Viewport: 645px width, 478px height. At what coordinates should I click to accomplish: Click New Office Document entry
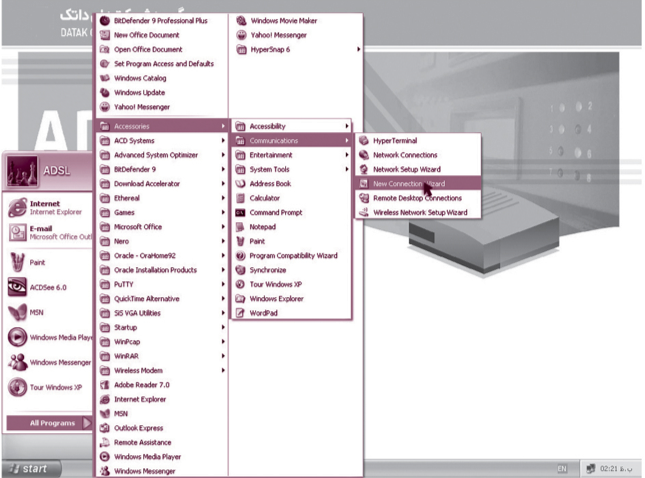click(162, 35)
